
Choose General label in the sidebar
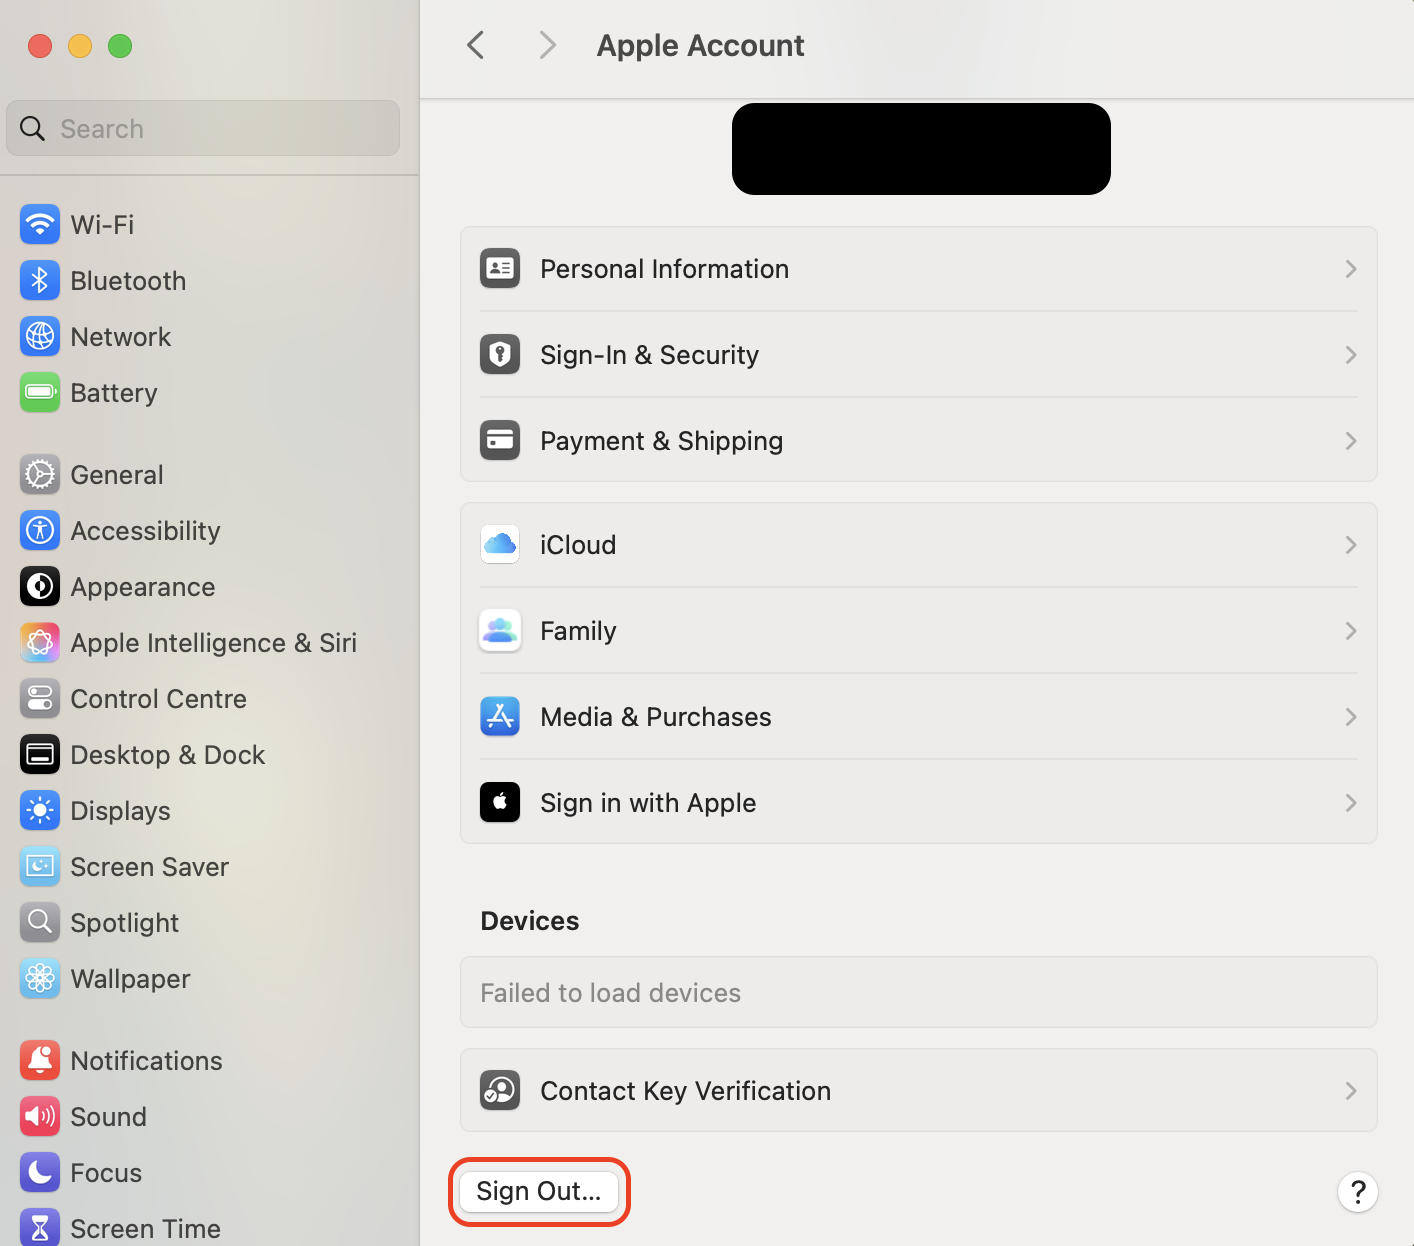point(117,475)
